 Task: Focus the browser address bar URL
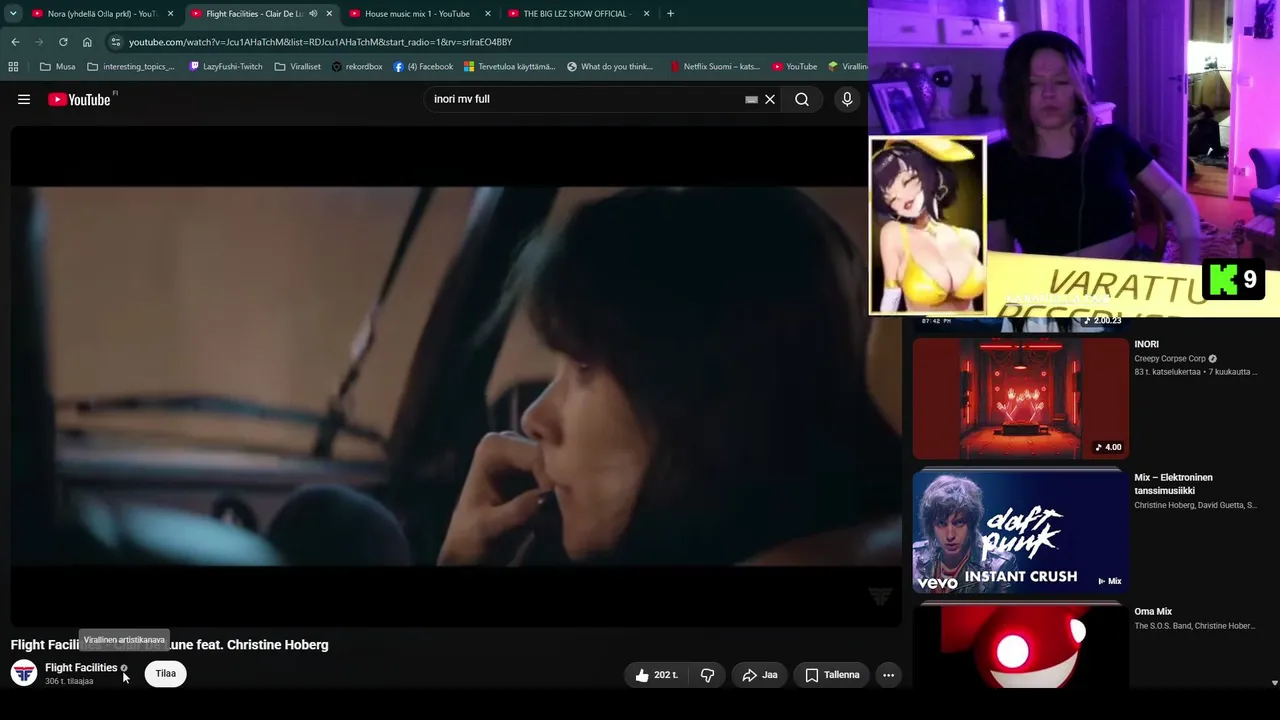pyautogui.click(x=320, y=42)
